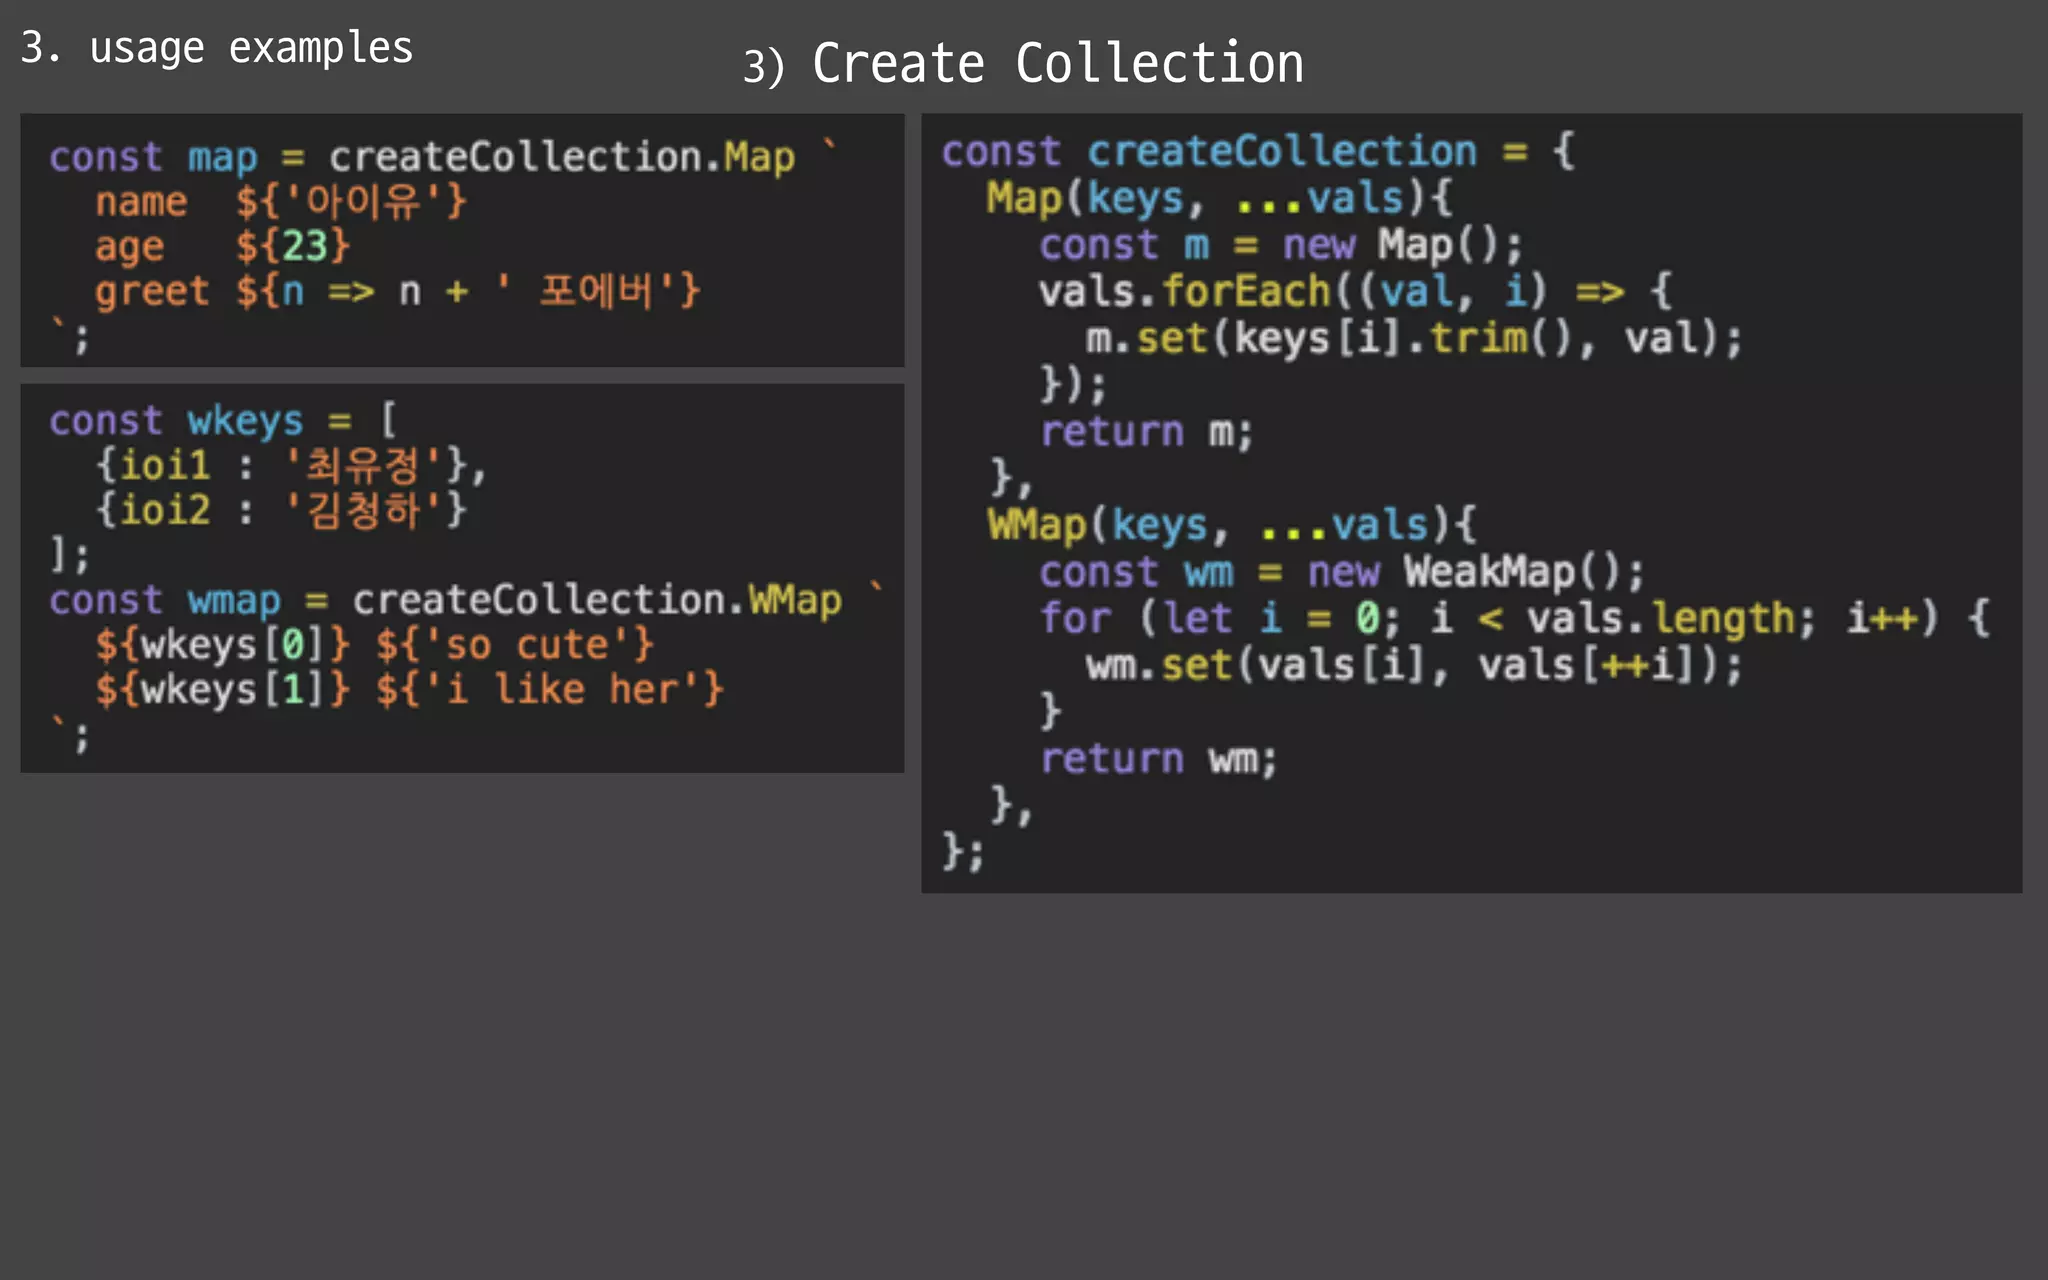The height and width of the screenshot is (1280, 2048).
Task: Click the '3) Create Collection' title
Action: click(x=1023, y=64)
